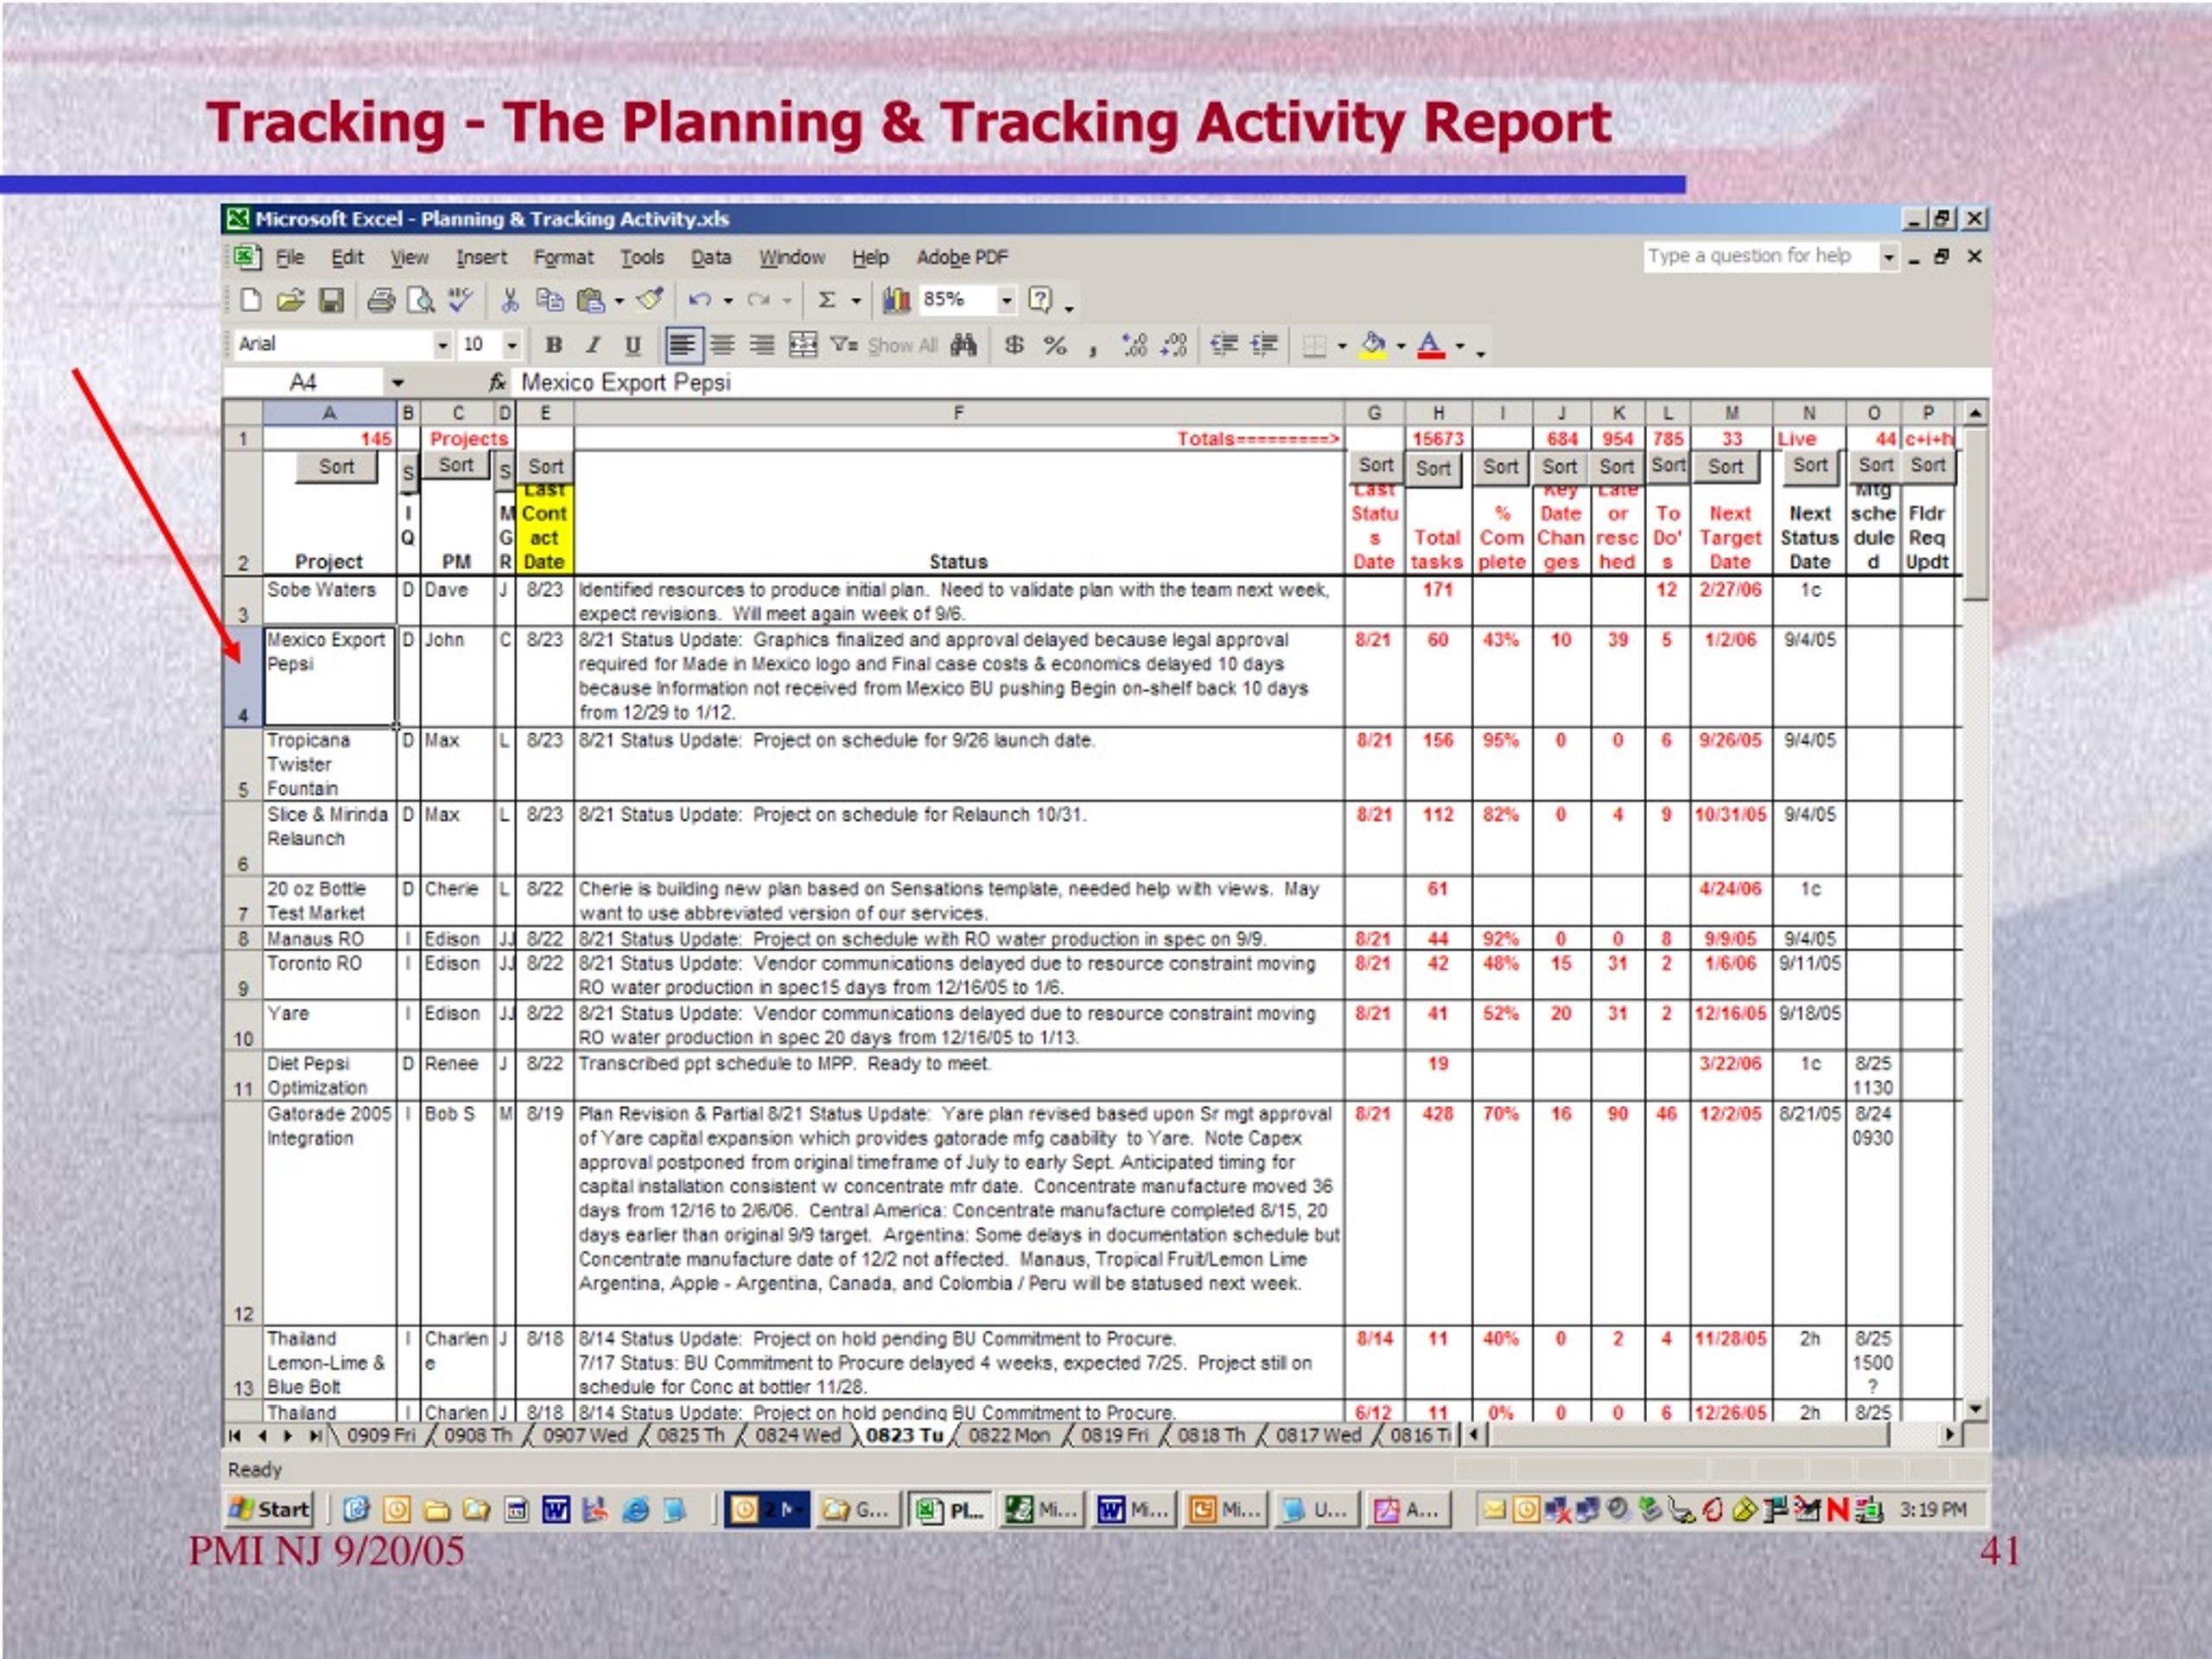
Task: Click Merge and Center icon
Action: click(803, 345)
